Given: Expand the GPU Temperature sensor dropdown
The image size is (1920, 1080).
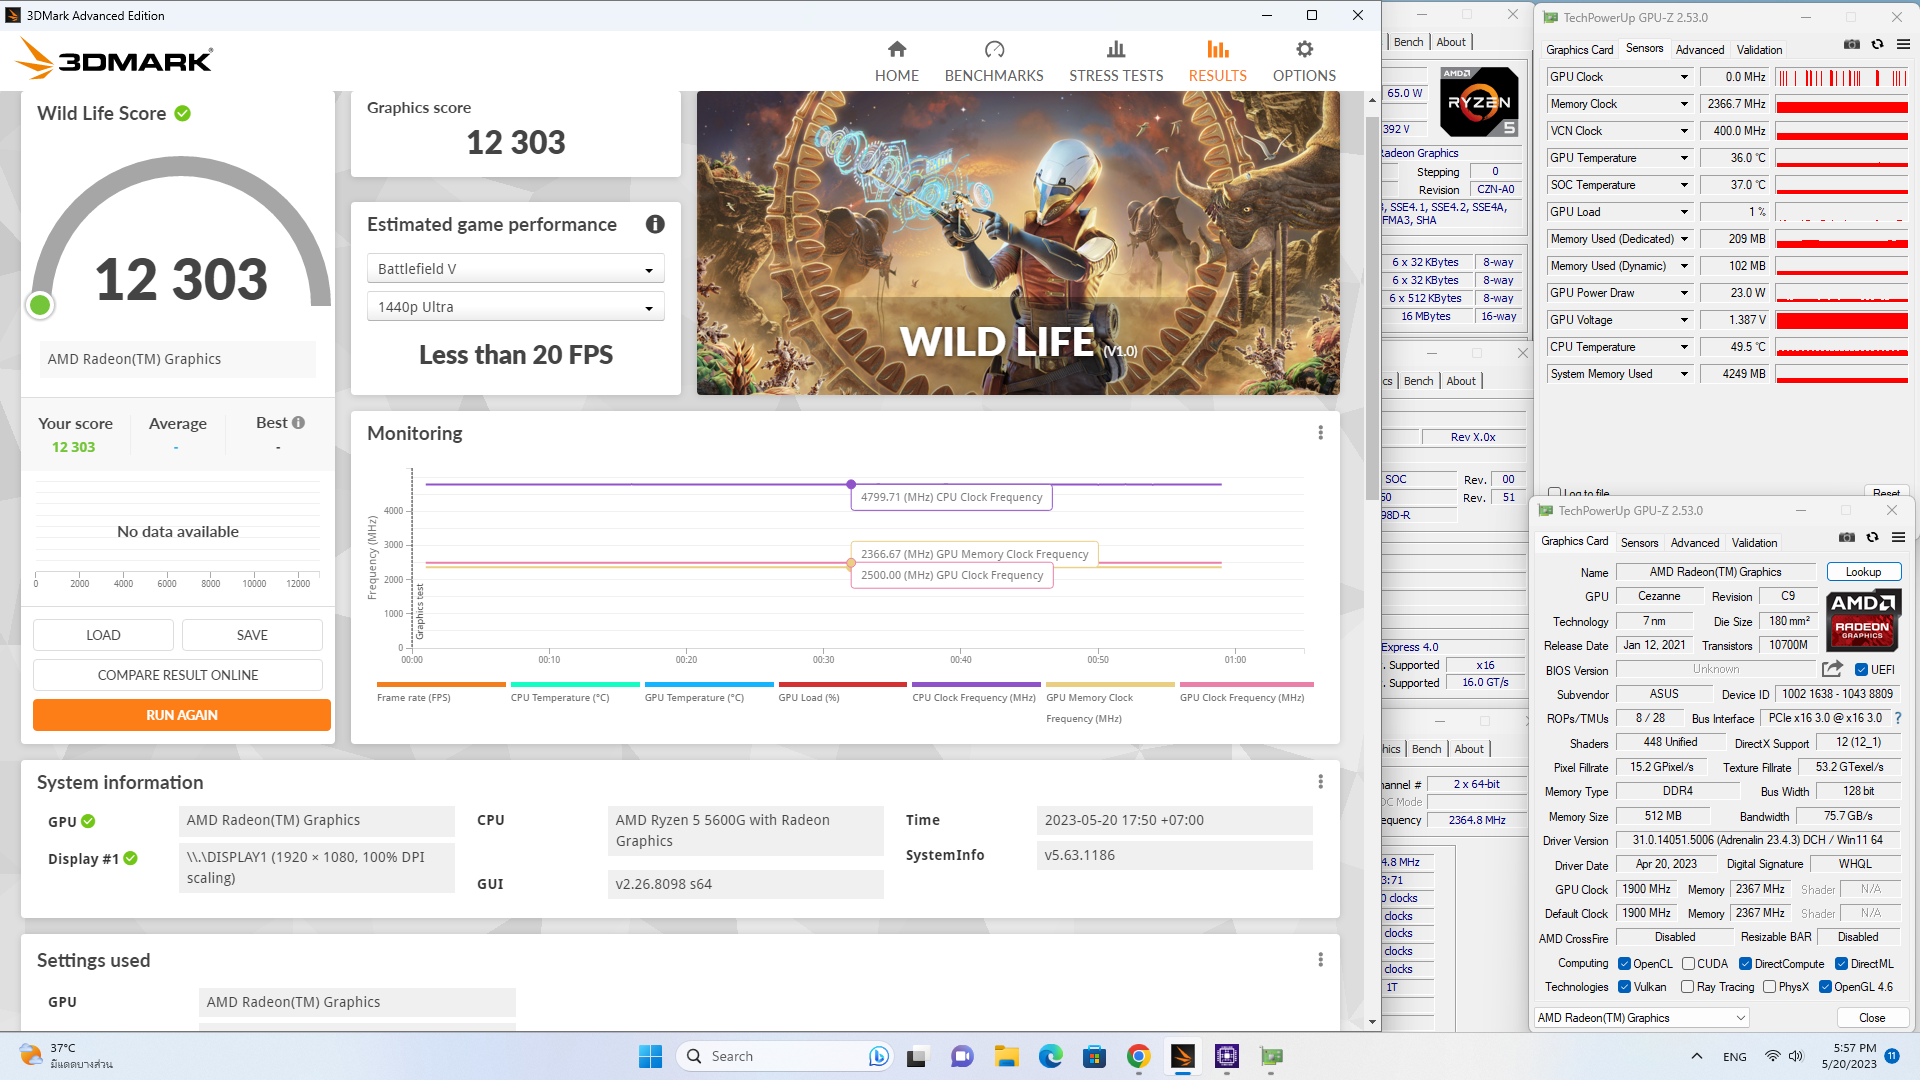Looking at the screenshot, I should point(1684,158).
